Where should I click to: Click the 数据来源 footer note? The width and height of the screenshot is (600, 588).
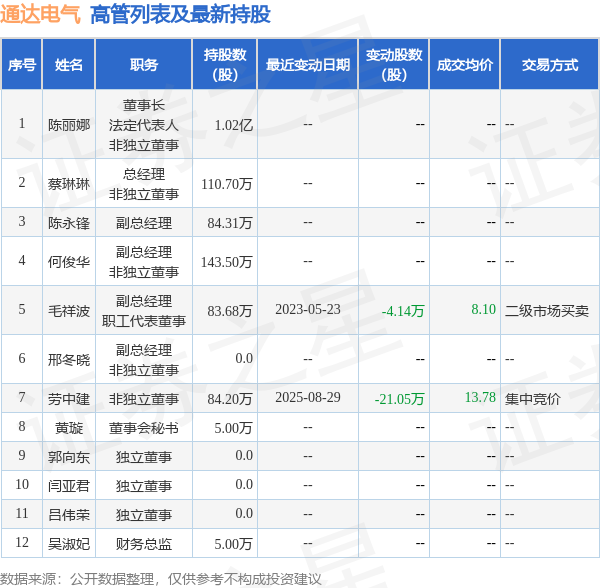[161, 579]
